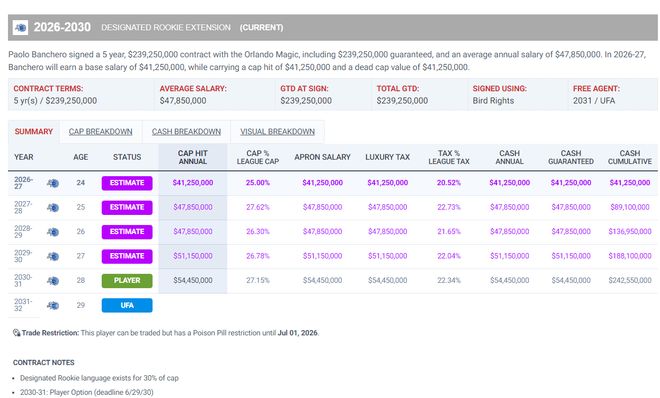Click the Designated Rookie 30% of cap note
660x398 pixels.
point(99,378)
